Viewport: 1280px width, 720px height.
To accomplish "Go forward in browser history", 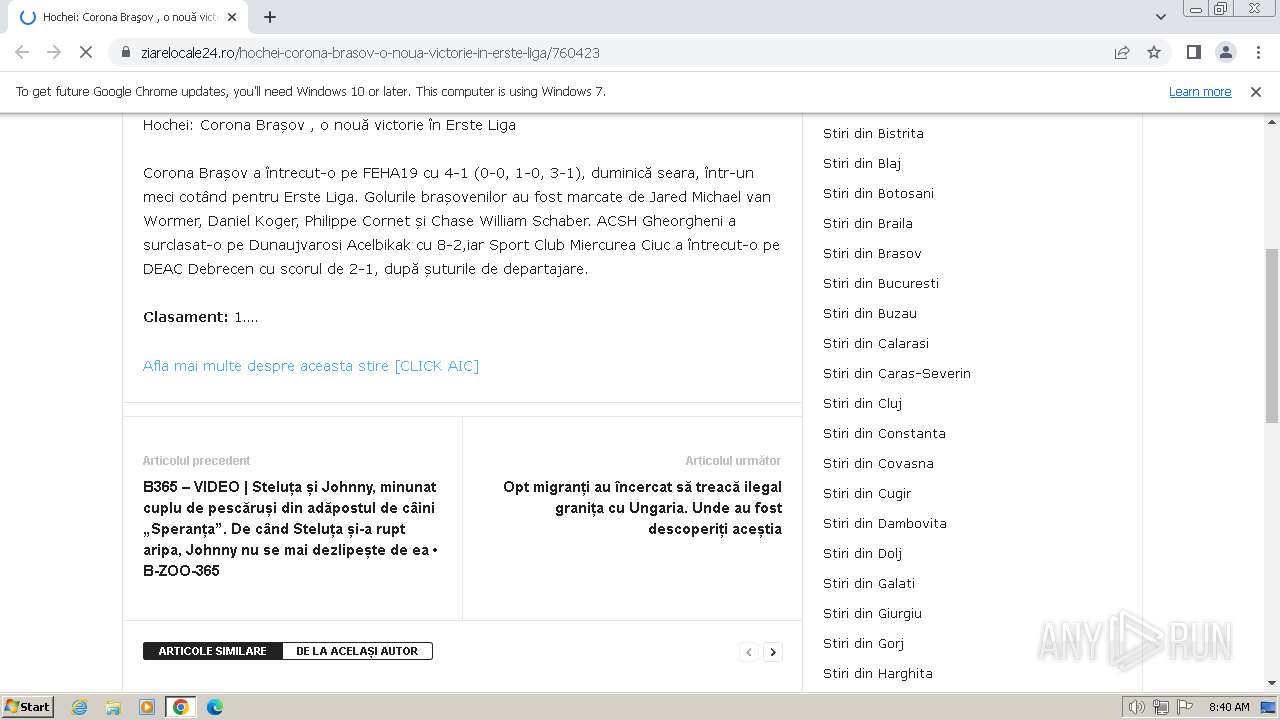I will 54,52.
